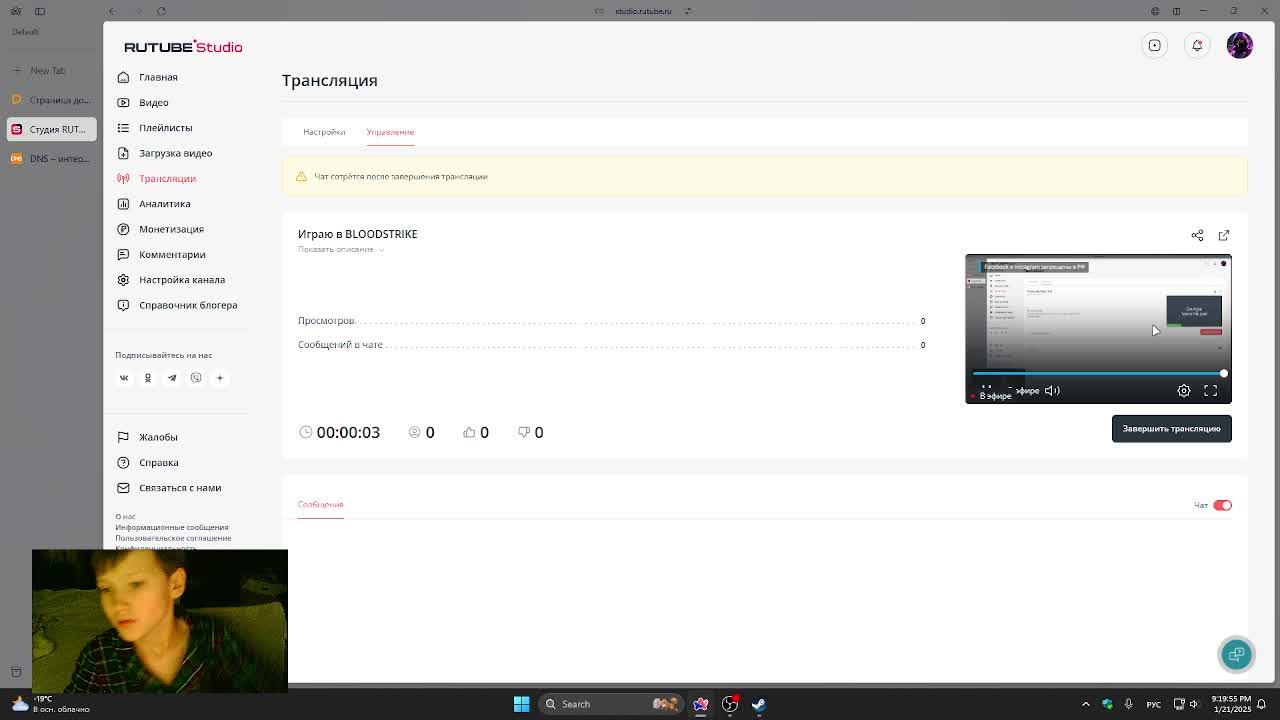Click the studio.rutube.ru address bar
The height and width of the screenshot is (720, 1280).
click(x=642, y=11)
